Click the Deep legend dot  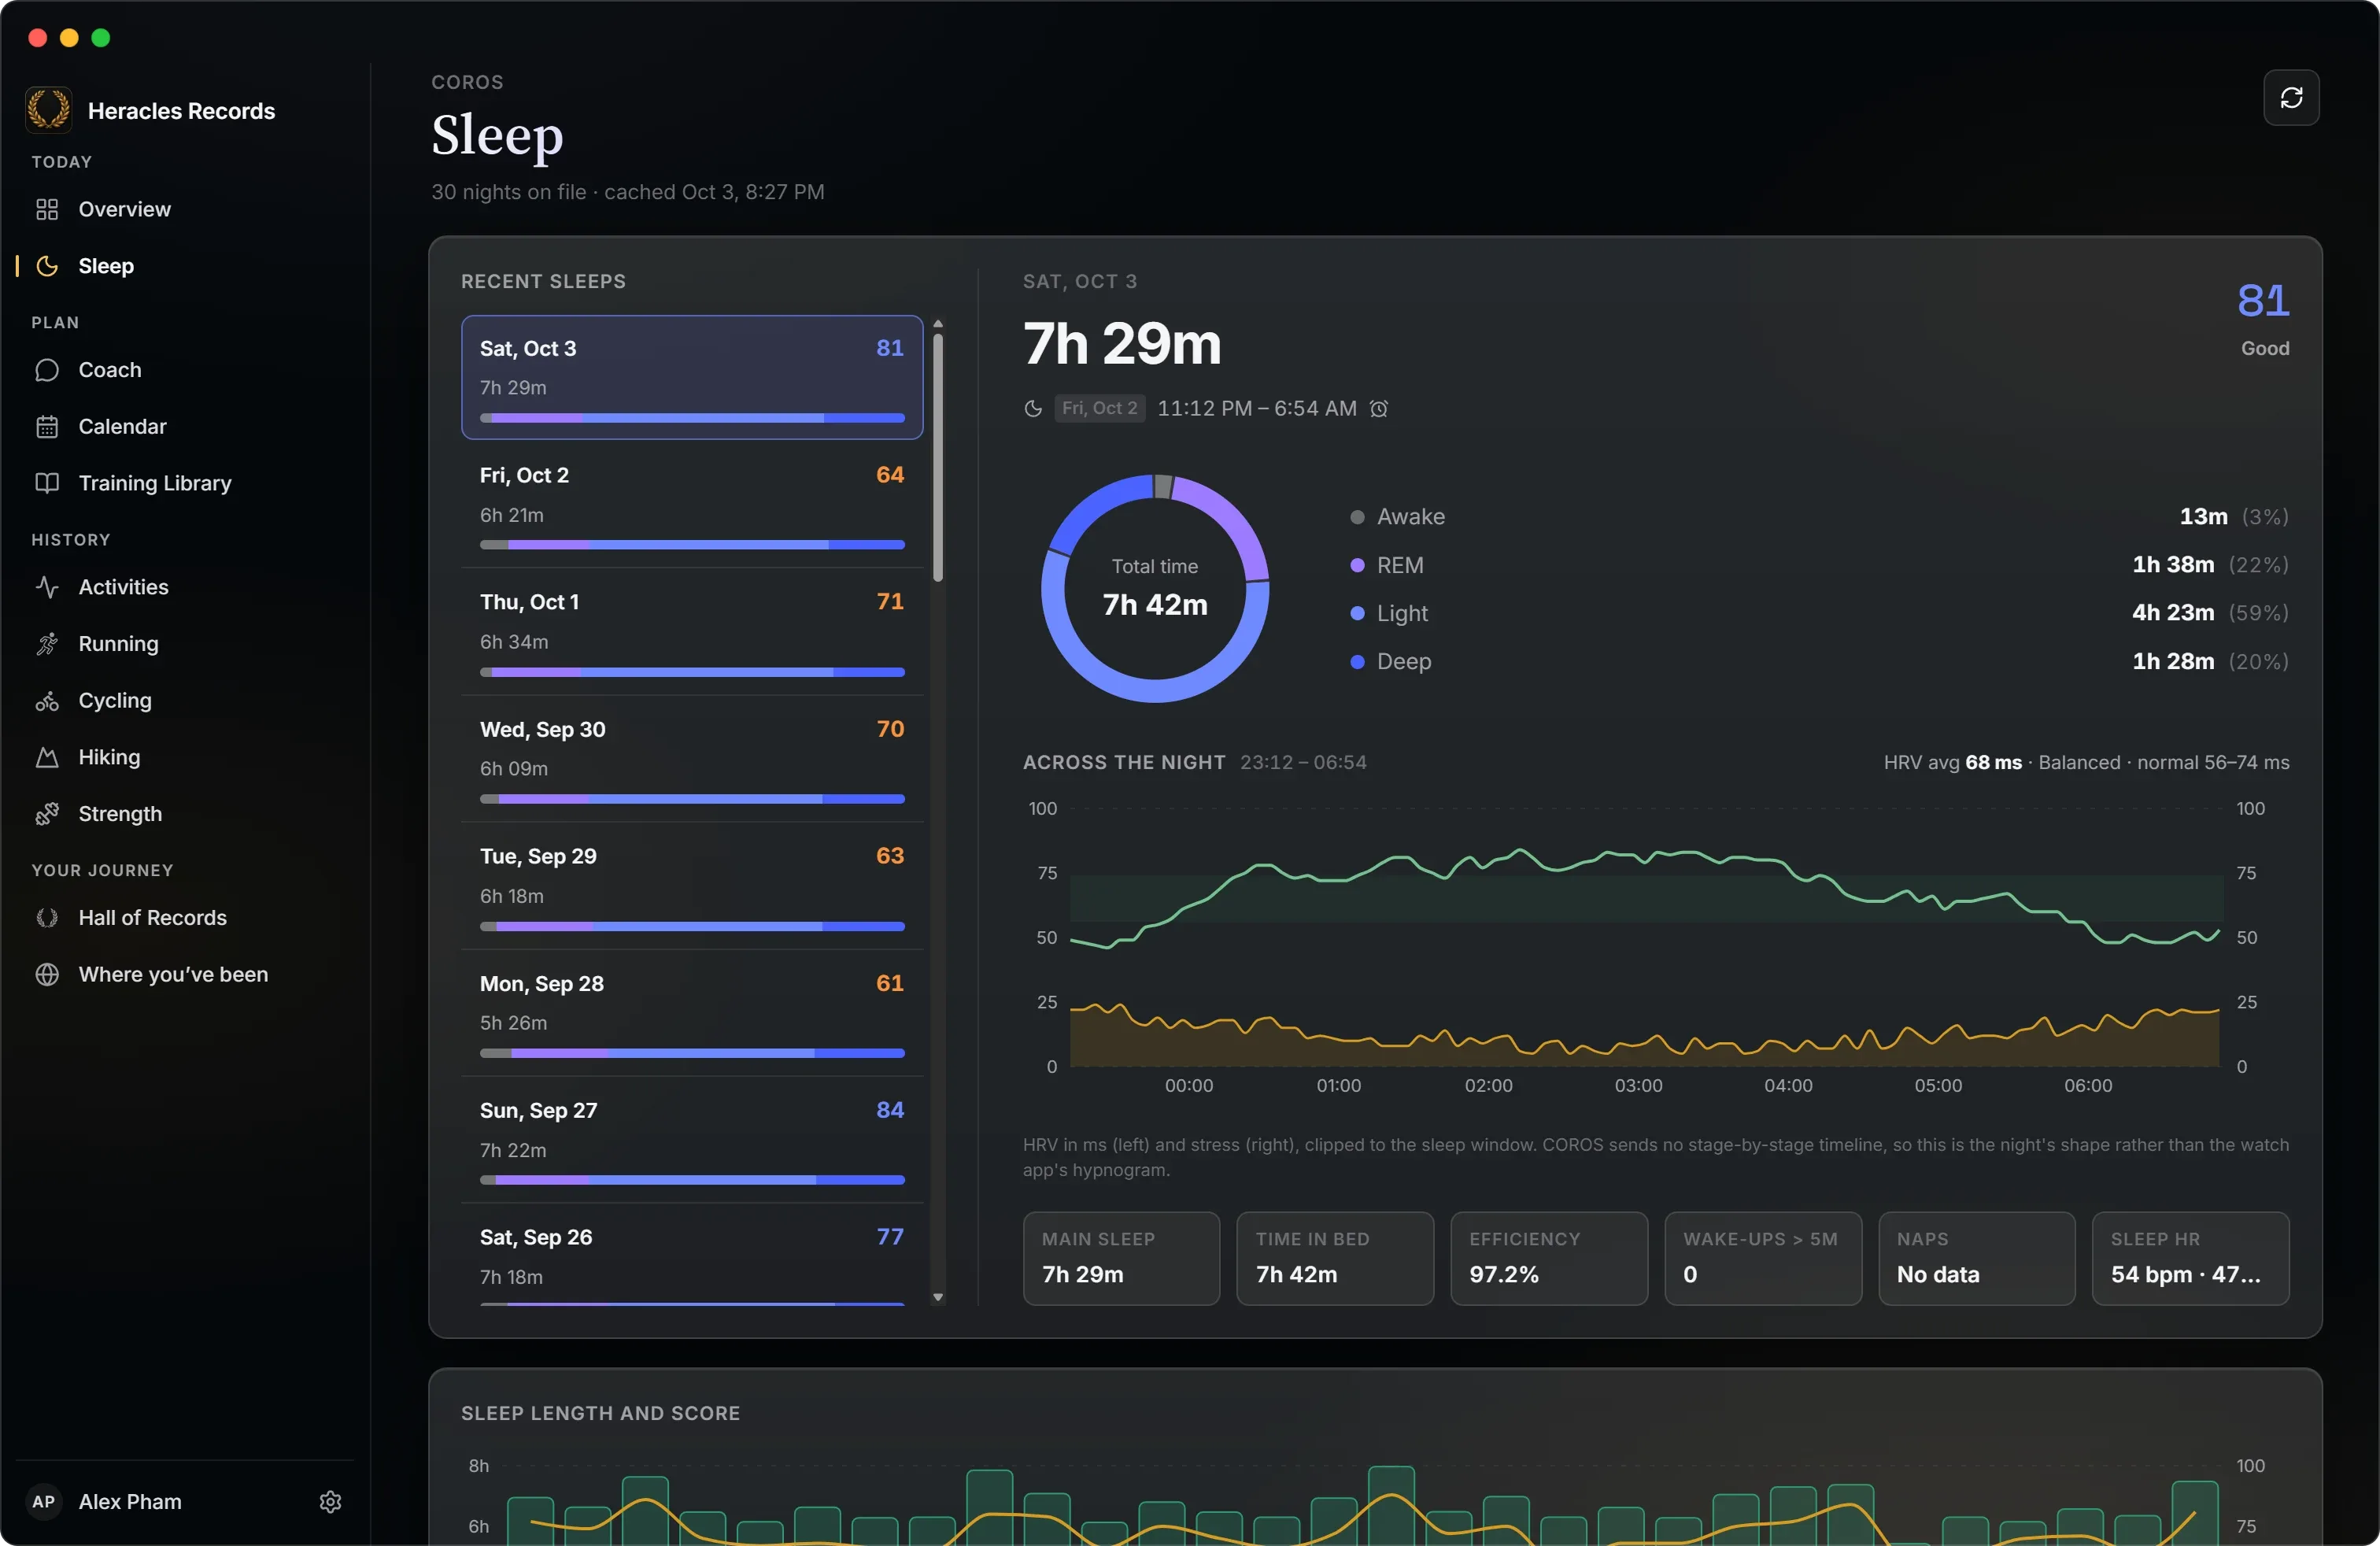[x=1357, y=661]
